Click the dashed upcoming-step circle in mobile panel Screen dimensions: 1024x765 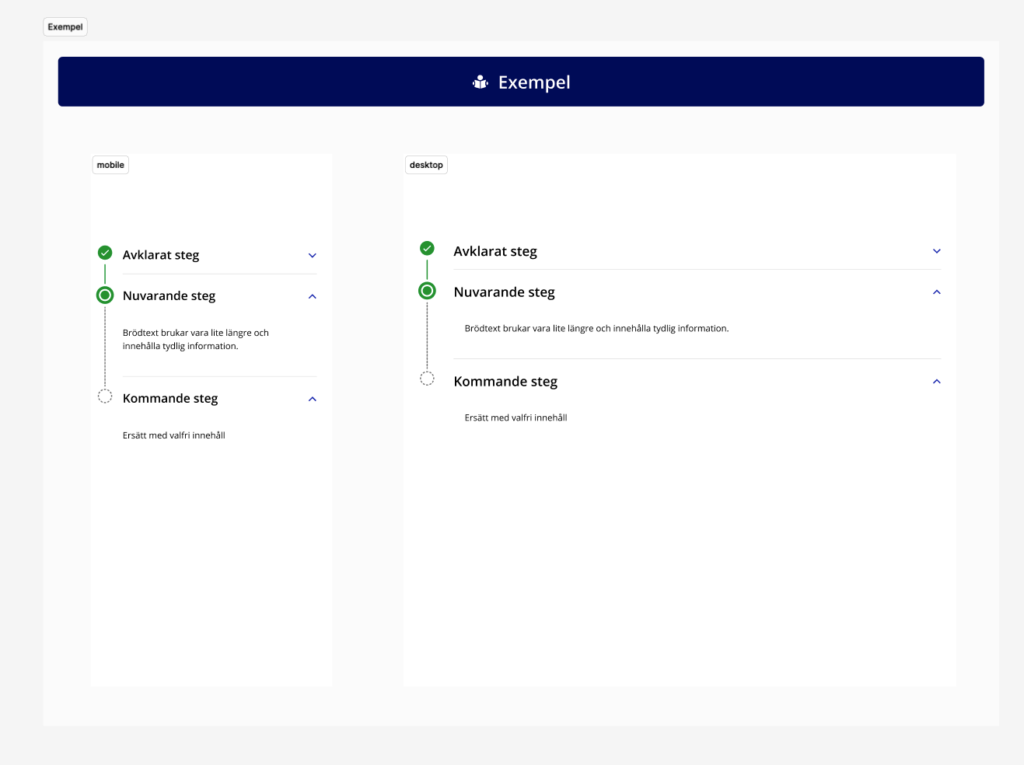coord(104,397)
